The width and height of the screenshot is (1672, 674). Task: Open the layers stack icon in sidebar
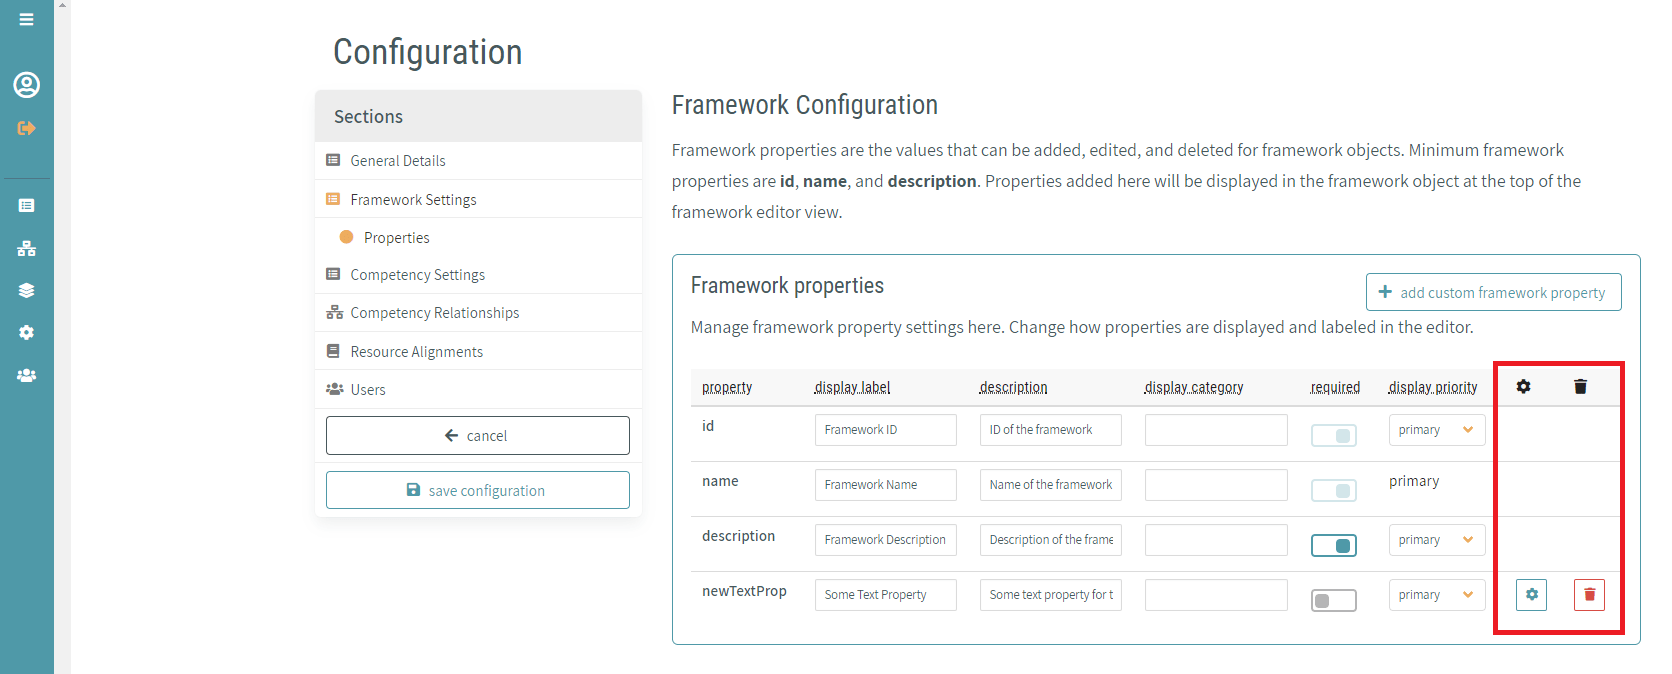pyautogui.click(x=27, y=291)
